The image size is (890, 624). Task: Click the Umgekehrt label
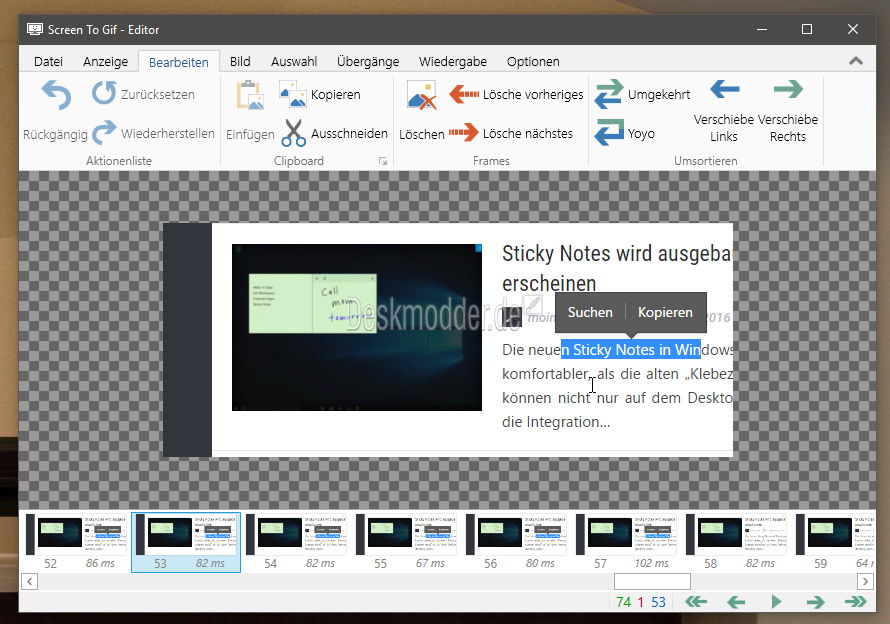coord(659,94)
